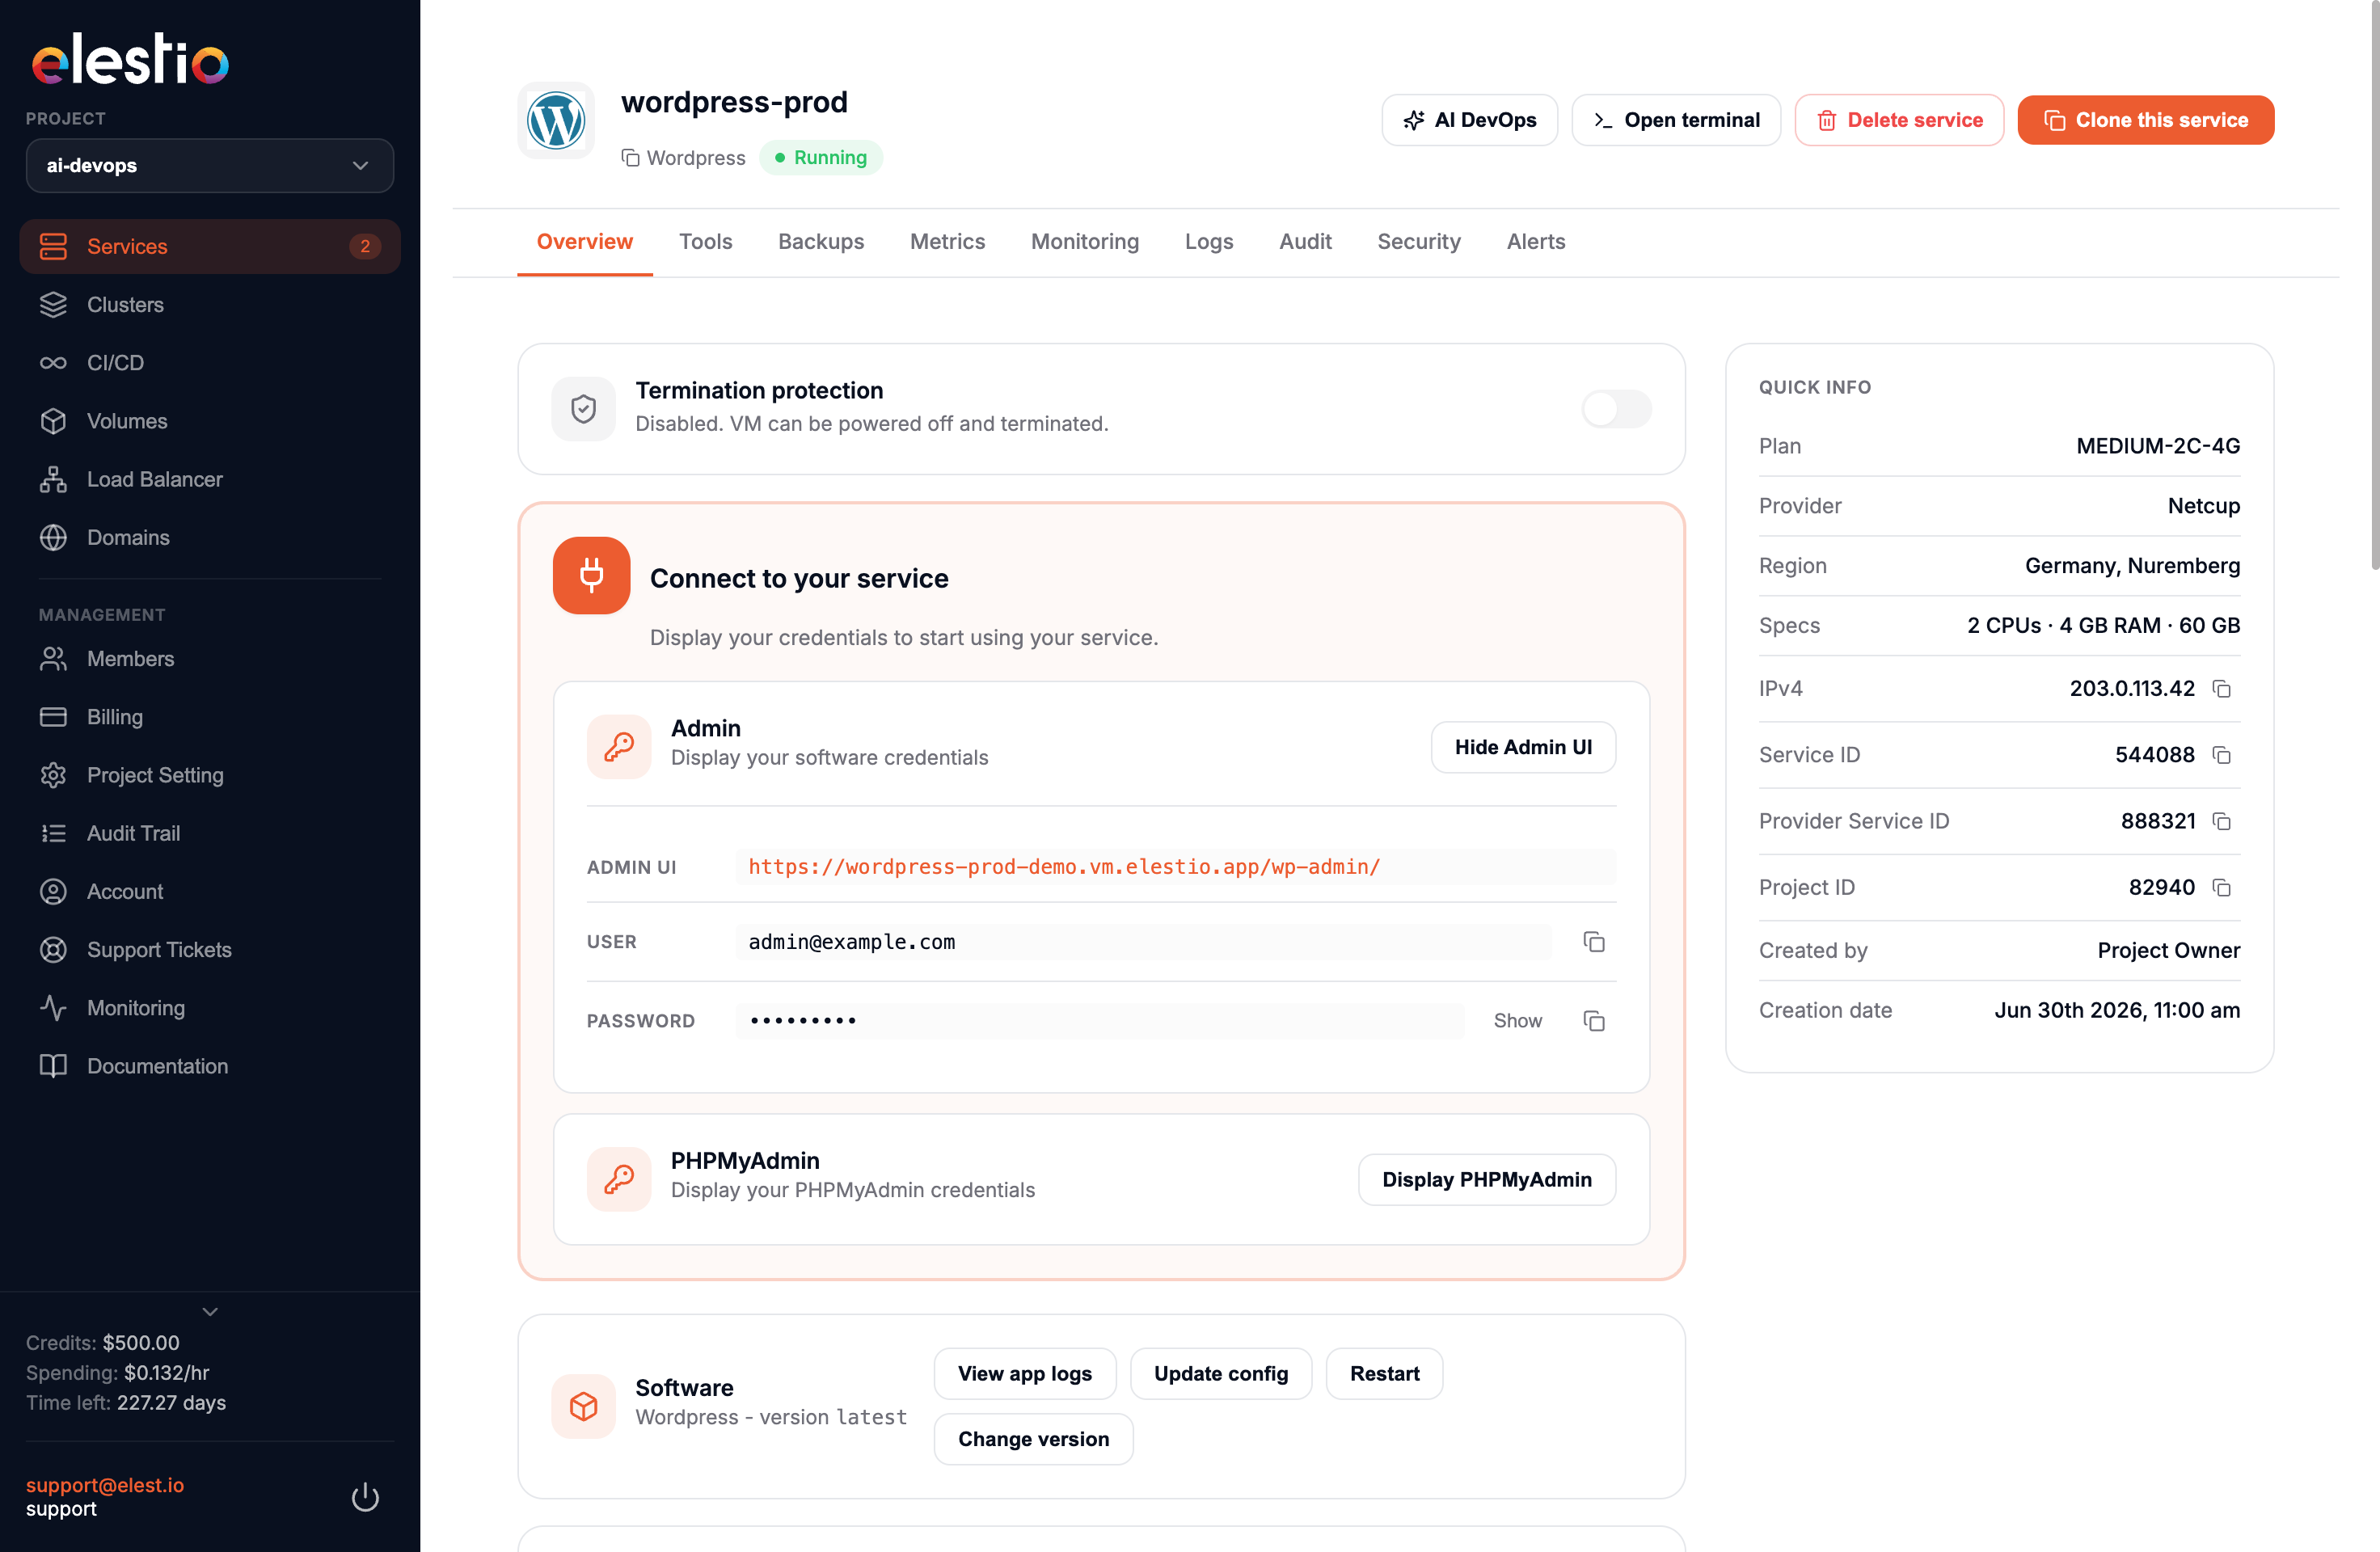Image resolution: width=2380 pixels, height=1552 pixels.
Task: Launch the AI DevOps assistant
Action: pos(1470,120)
